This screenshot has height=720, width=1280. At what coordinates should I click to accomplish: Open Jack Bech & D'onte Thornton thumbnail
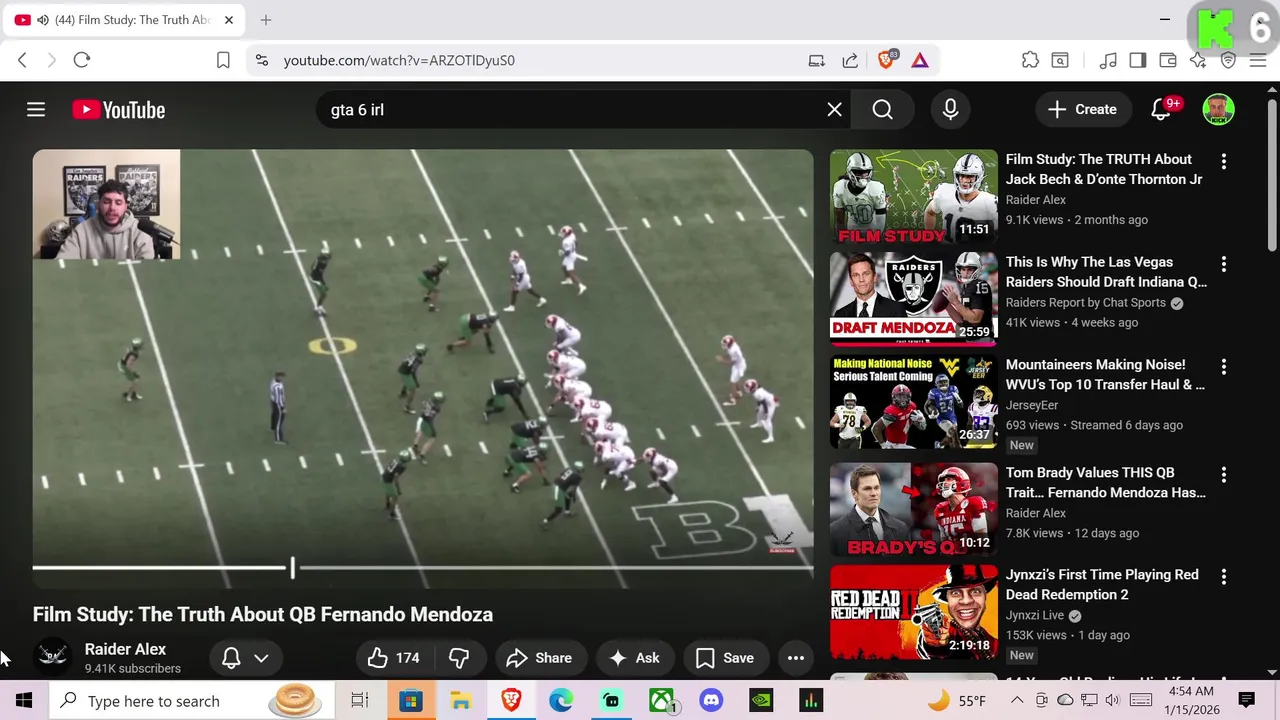click(x=914, y=197)
